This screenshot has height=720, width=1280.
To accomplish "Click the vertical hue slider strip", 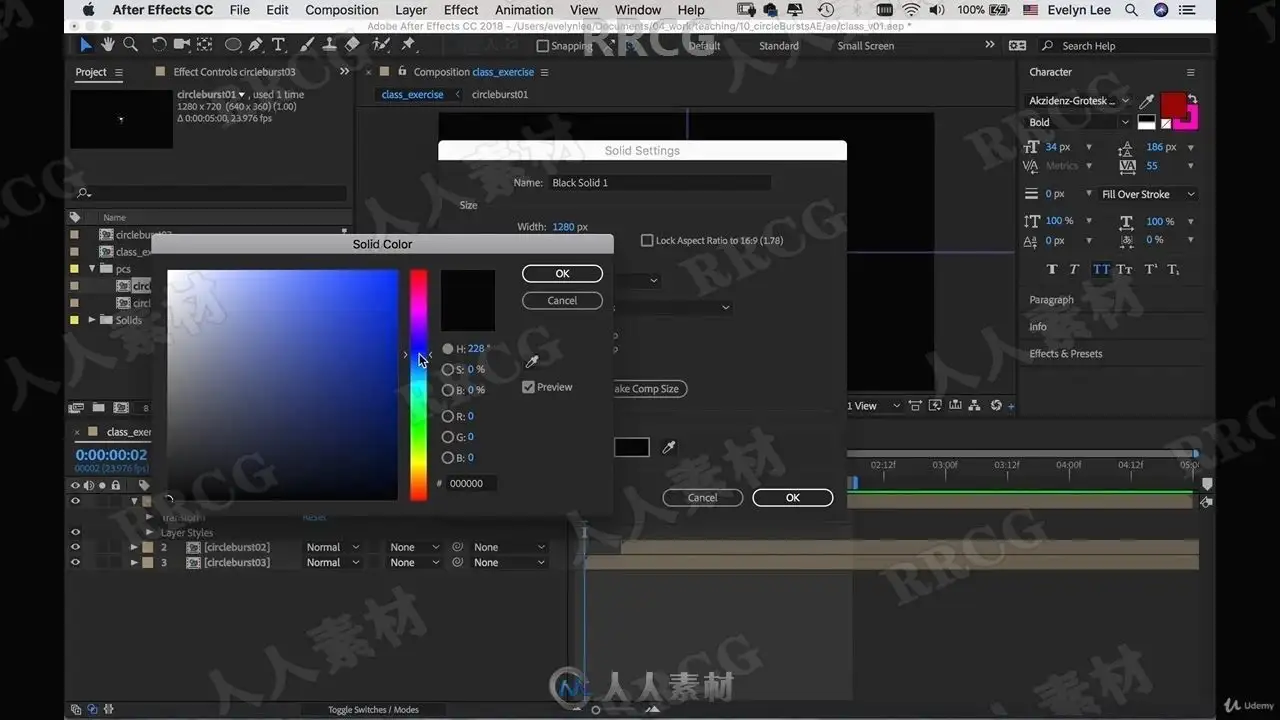I will (418, 385).
